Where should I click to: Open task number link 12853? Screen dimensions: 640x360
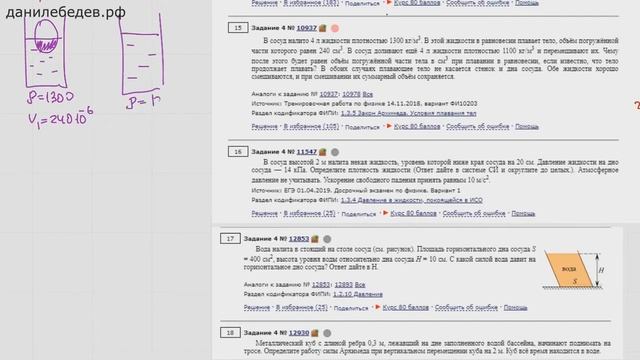point(299,239)
